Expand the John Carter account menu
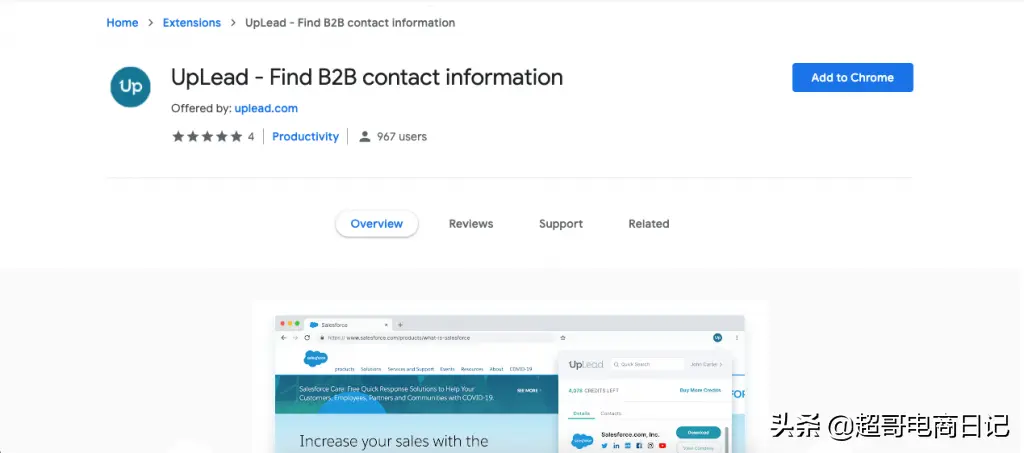 tap(706, 364)
